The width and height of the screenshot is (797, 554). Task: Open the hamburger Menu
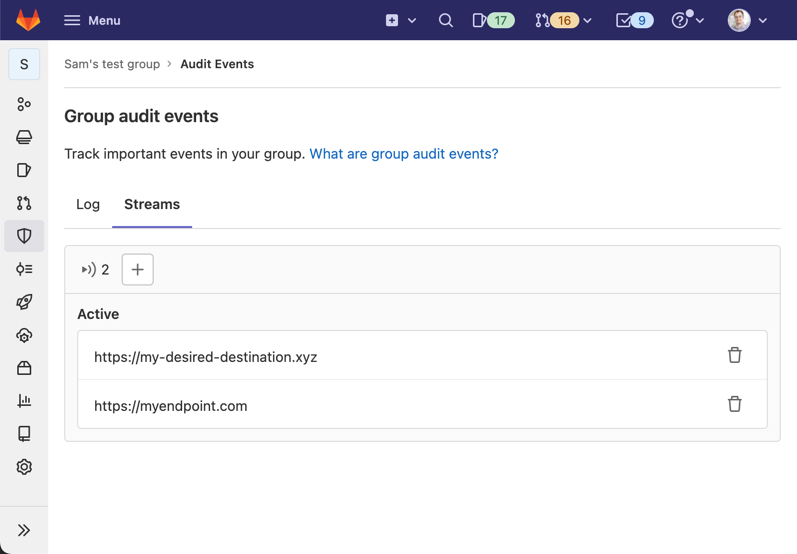click(92, 20)
